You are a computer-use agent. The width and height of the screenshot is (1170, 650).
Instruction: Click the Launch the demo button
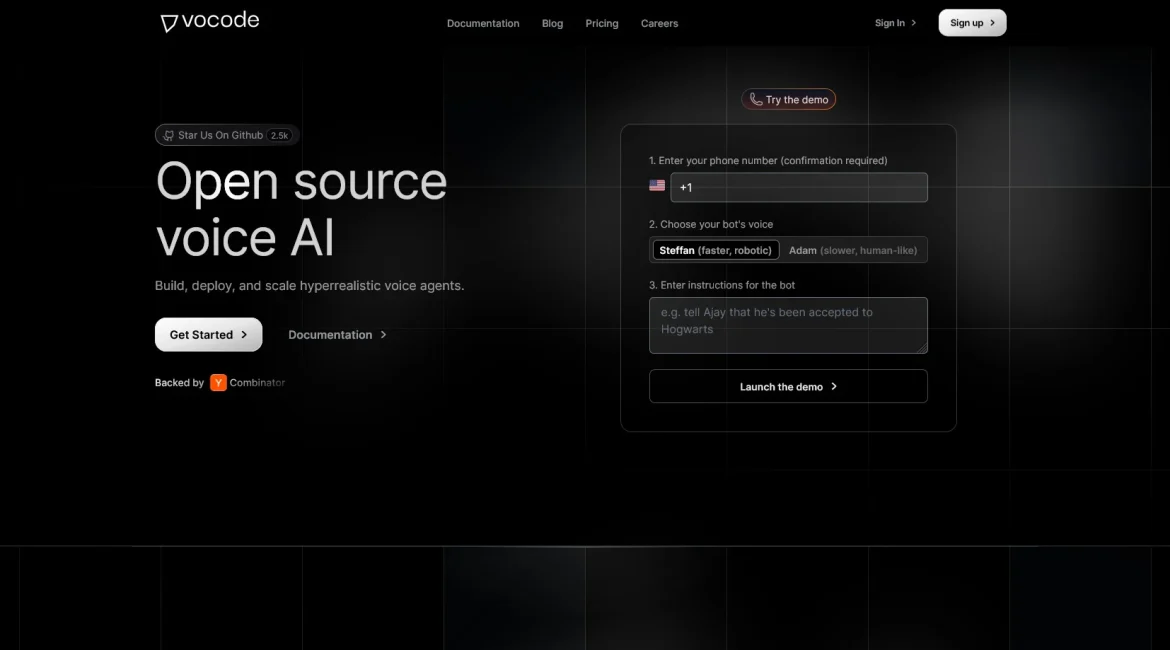pyautogui.click(x=788, y=387)
